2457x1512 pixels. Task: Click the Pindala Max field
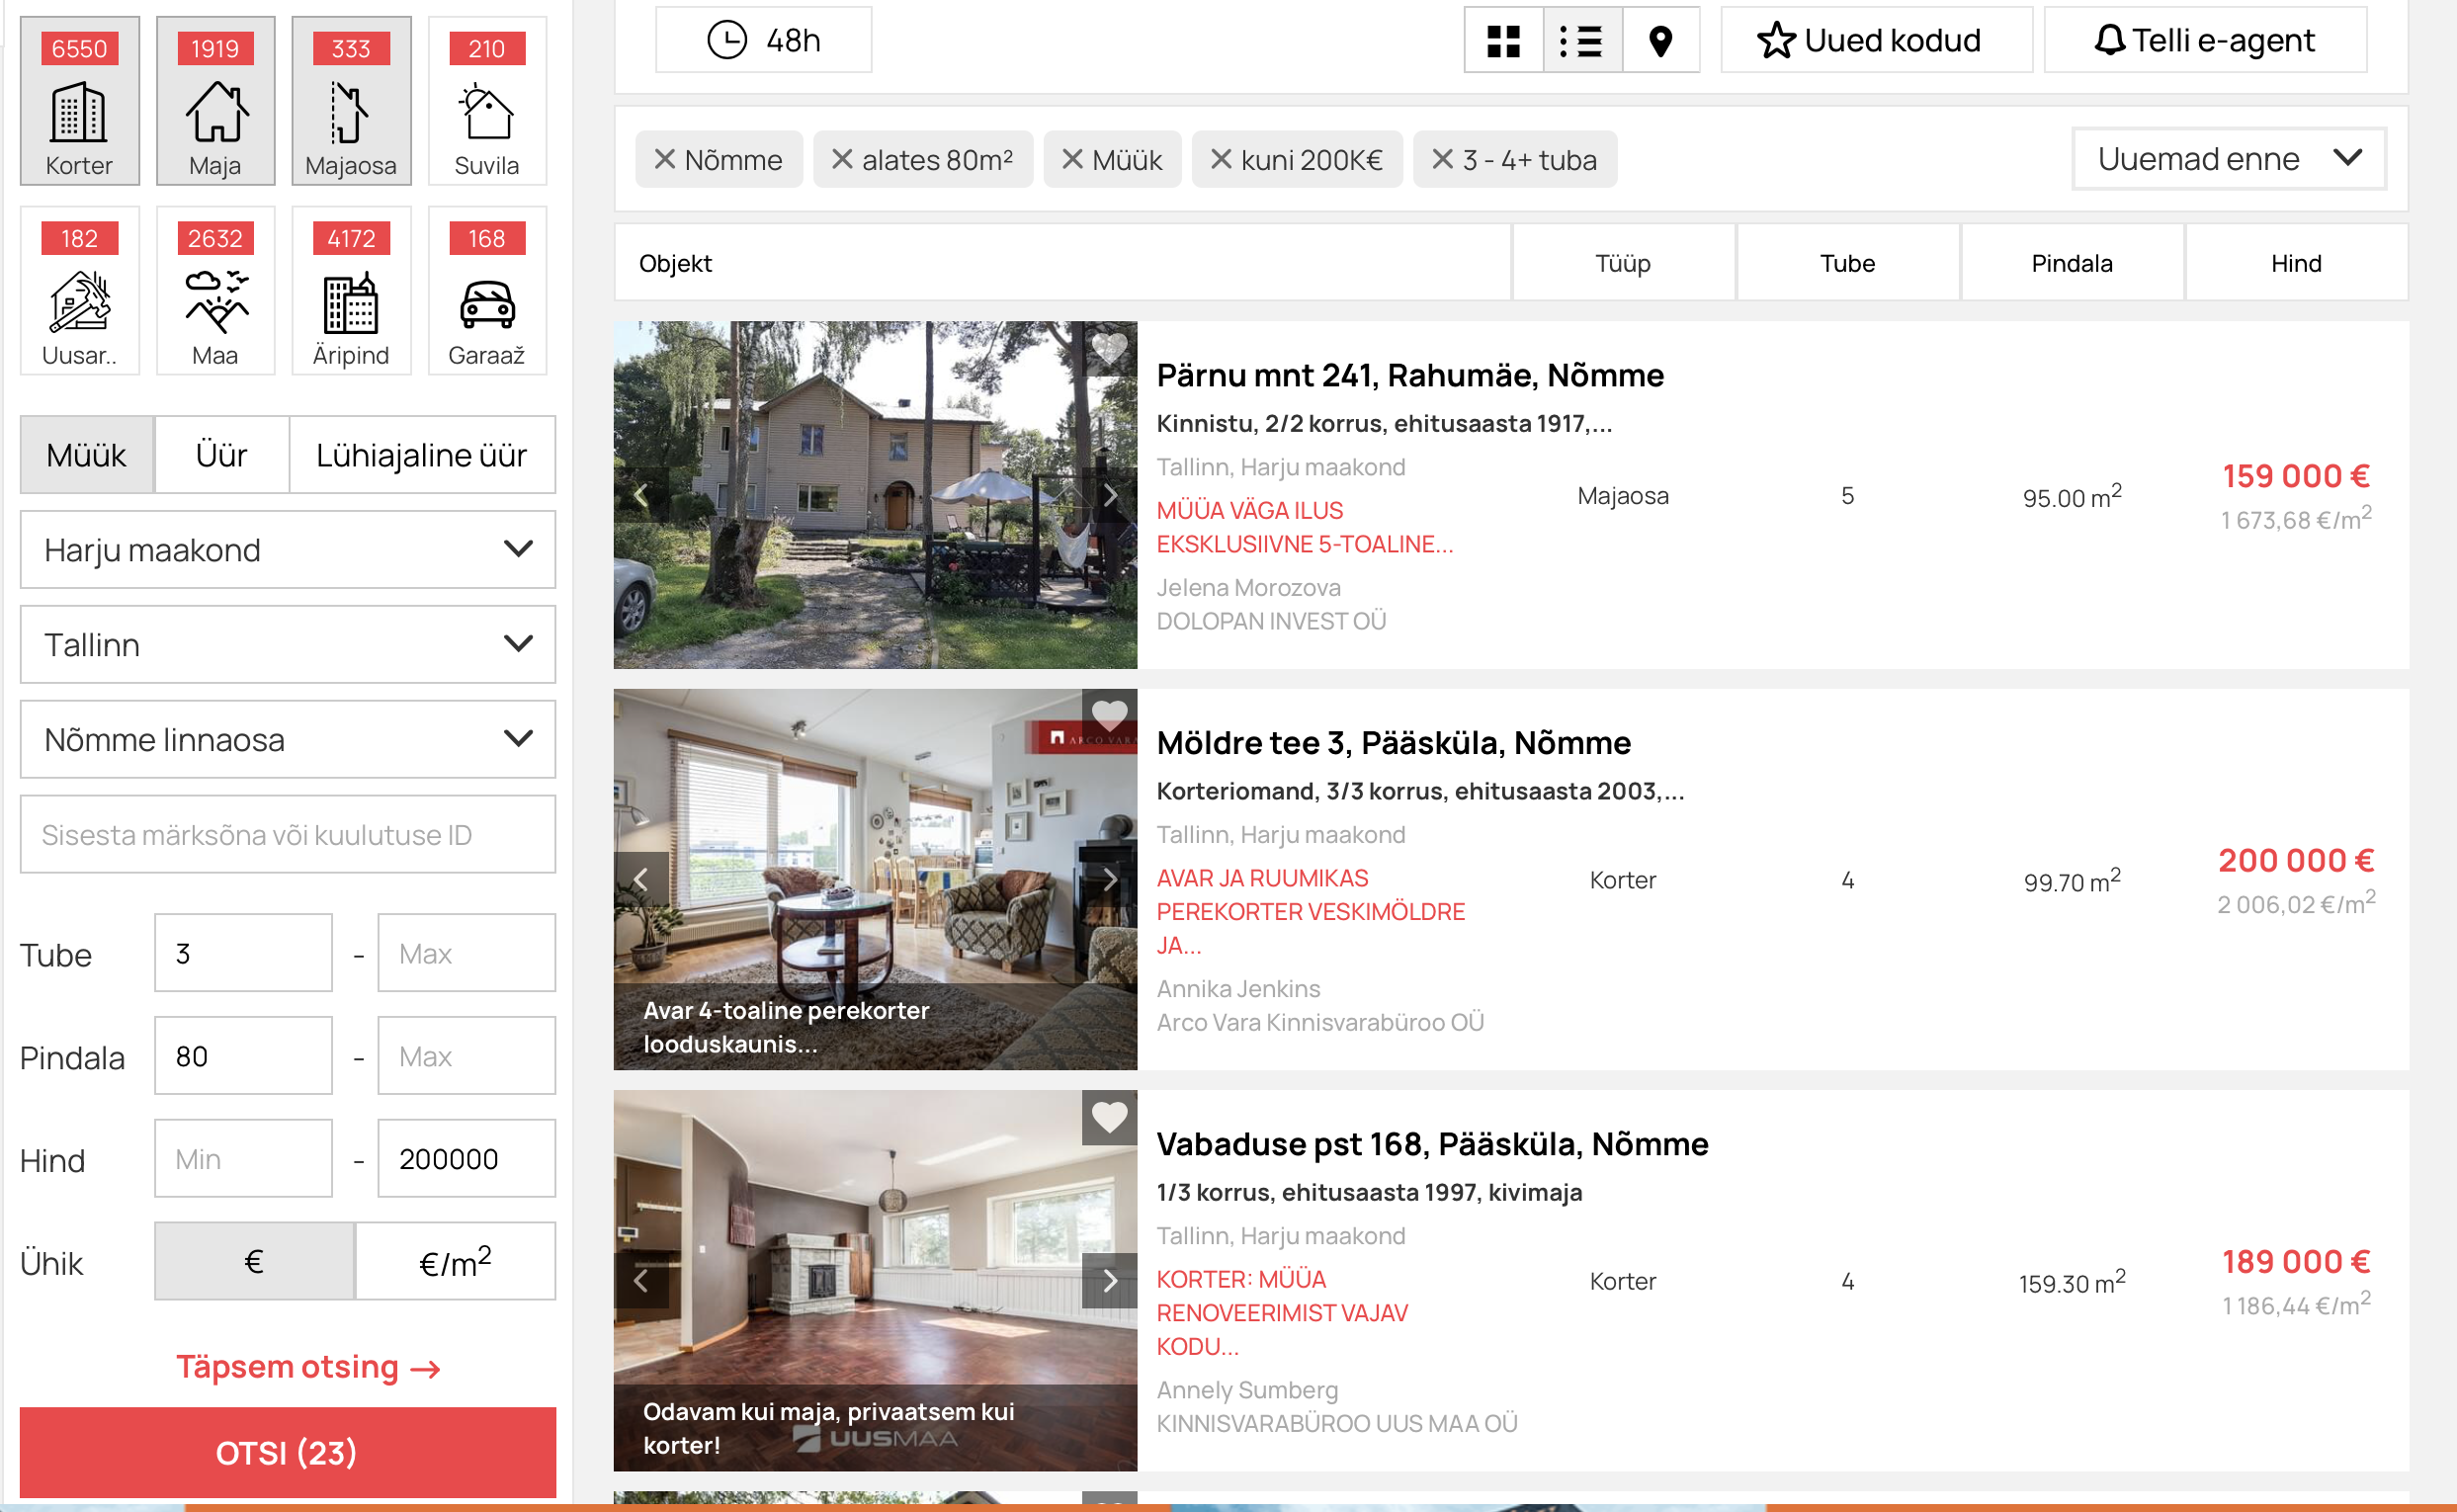coord(466,1056)
